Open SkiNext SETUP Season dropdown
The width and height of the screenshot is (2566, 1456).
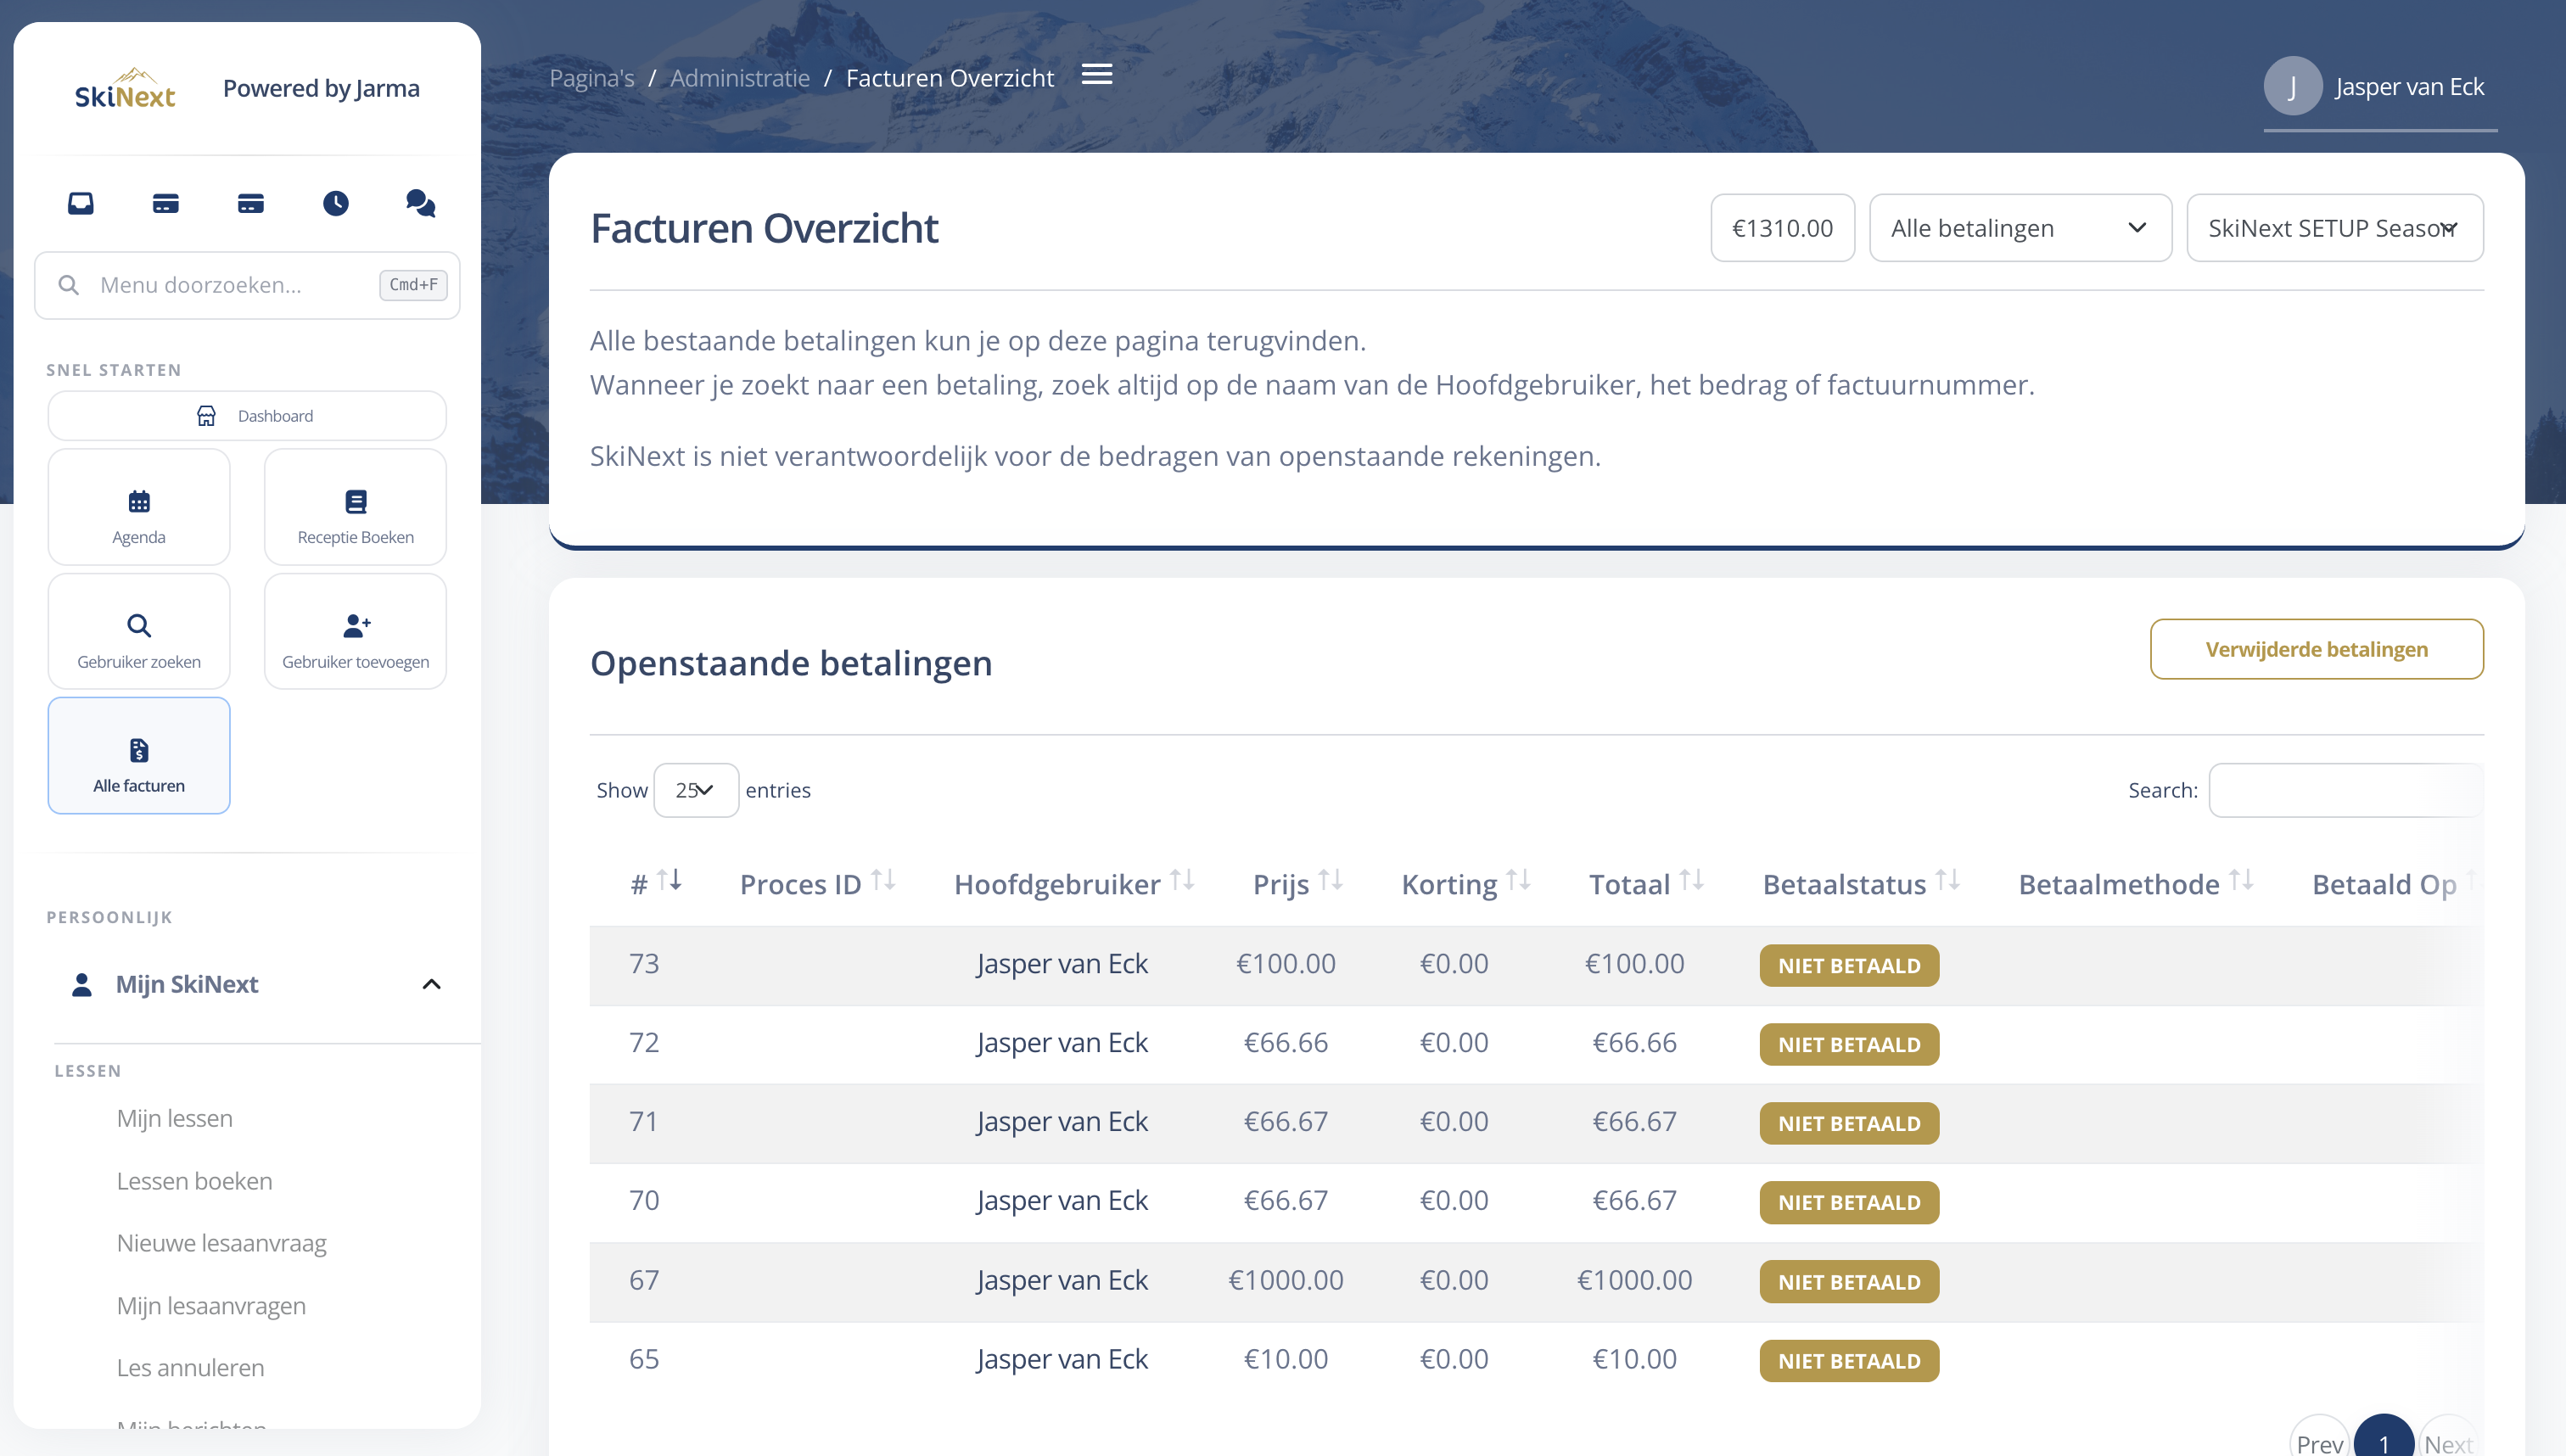coord(2334,228)
